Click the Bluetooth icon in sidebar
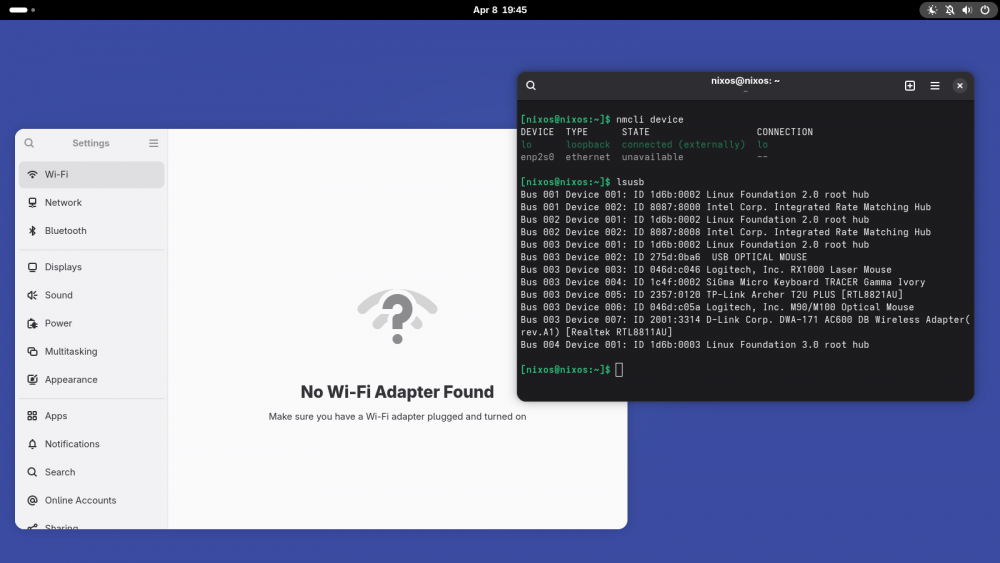The width and height of the screenshot is (1000, 563). pos(33,230)
